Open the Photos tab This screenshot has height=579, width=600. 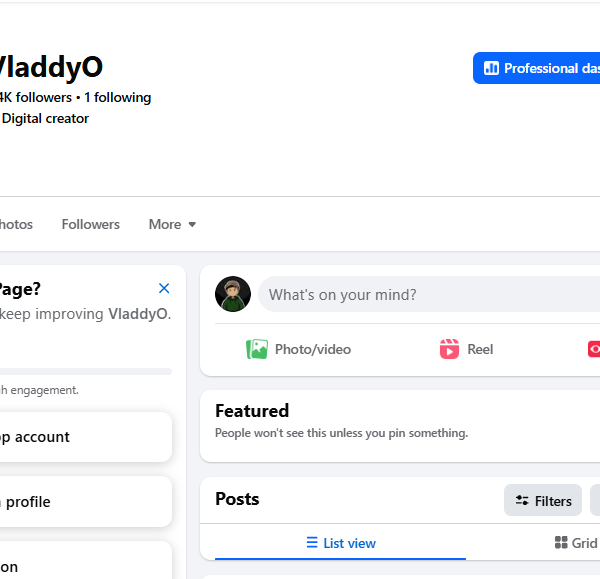click(16, 224)
